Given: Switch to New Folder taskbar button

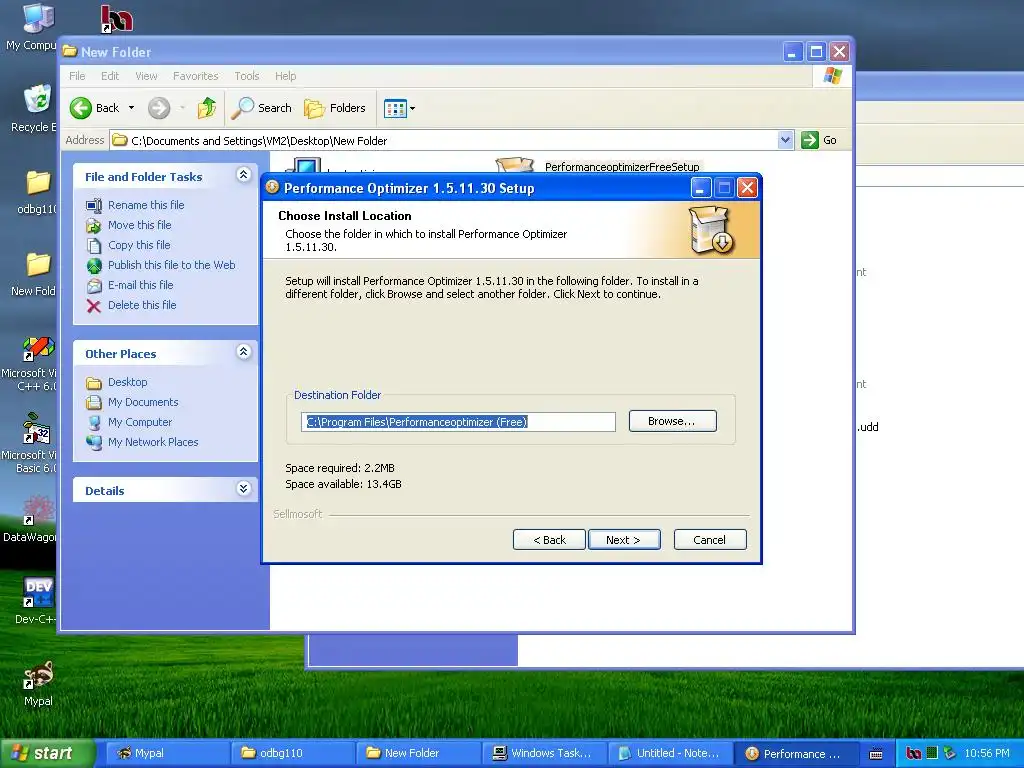Looking at the screenshot, I should pyautogui.click(x=418, y=753).
